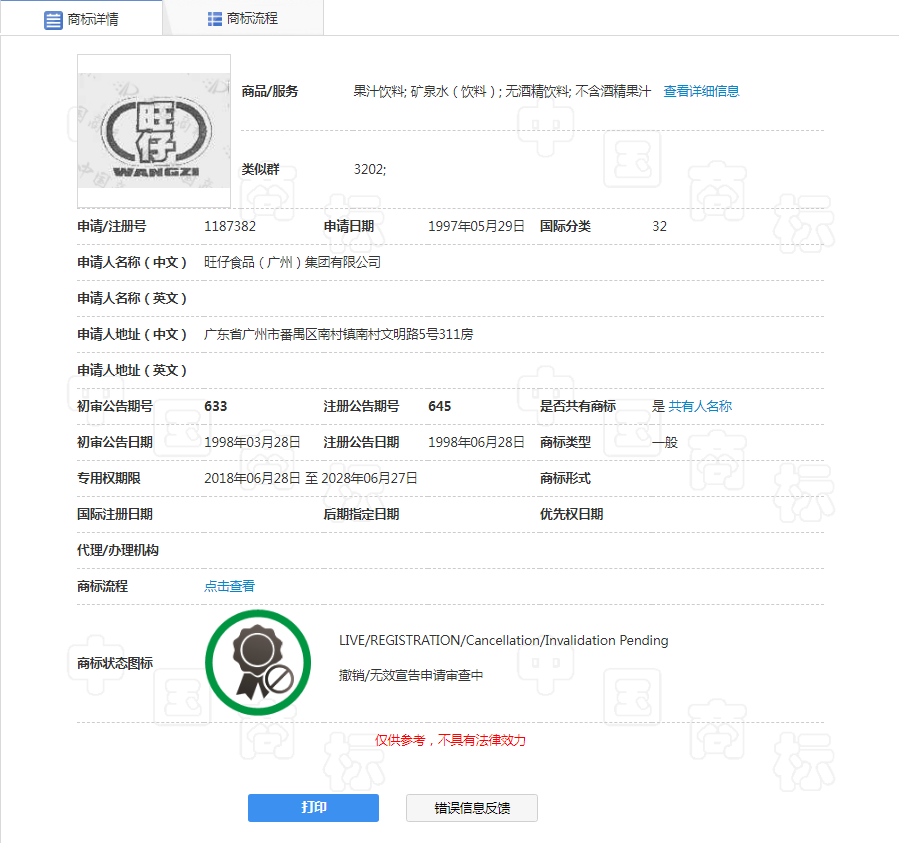Select applicant name 旺仔食品（广州）集团有限公司
Screen dimensions: 899x843
click(292, 262)
